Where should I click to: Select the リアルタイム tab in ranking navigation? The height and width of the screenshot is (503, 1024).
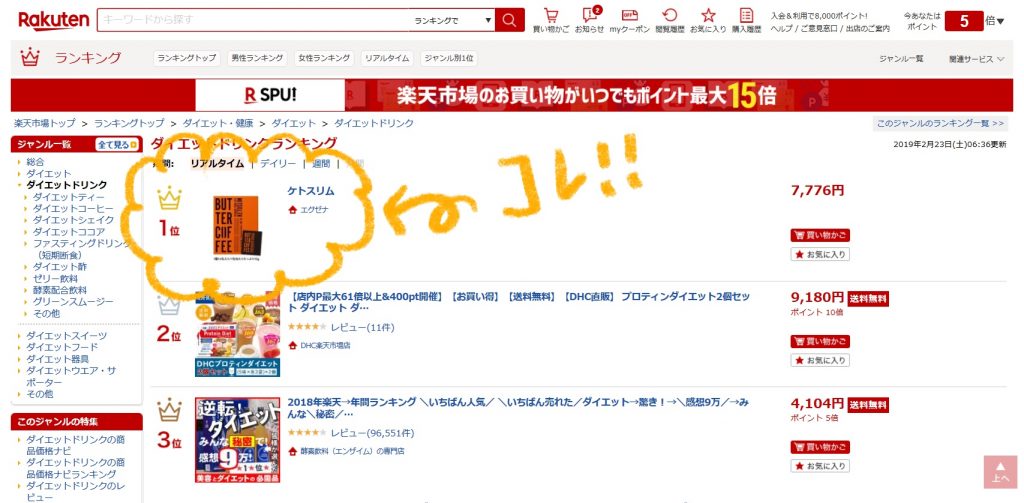tap(386, 59)
